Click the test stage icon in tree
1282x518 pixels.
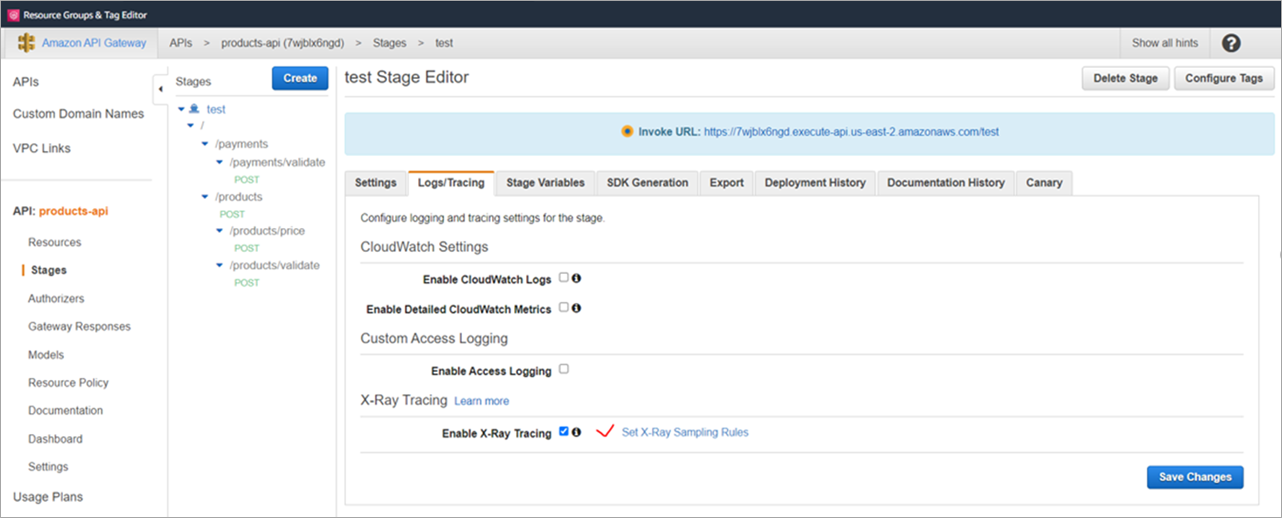194,108
